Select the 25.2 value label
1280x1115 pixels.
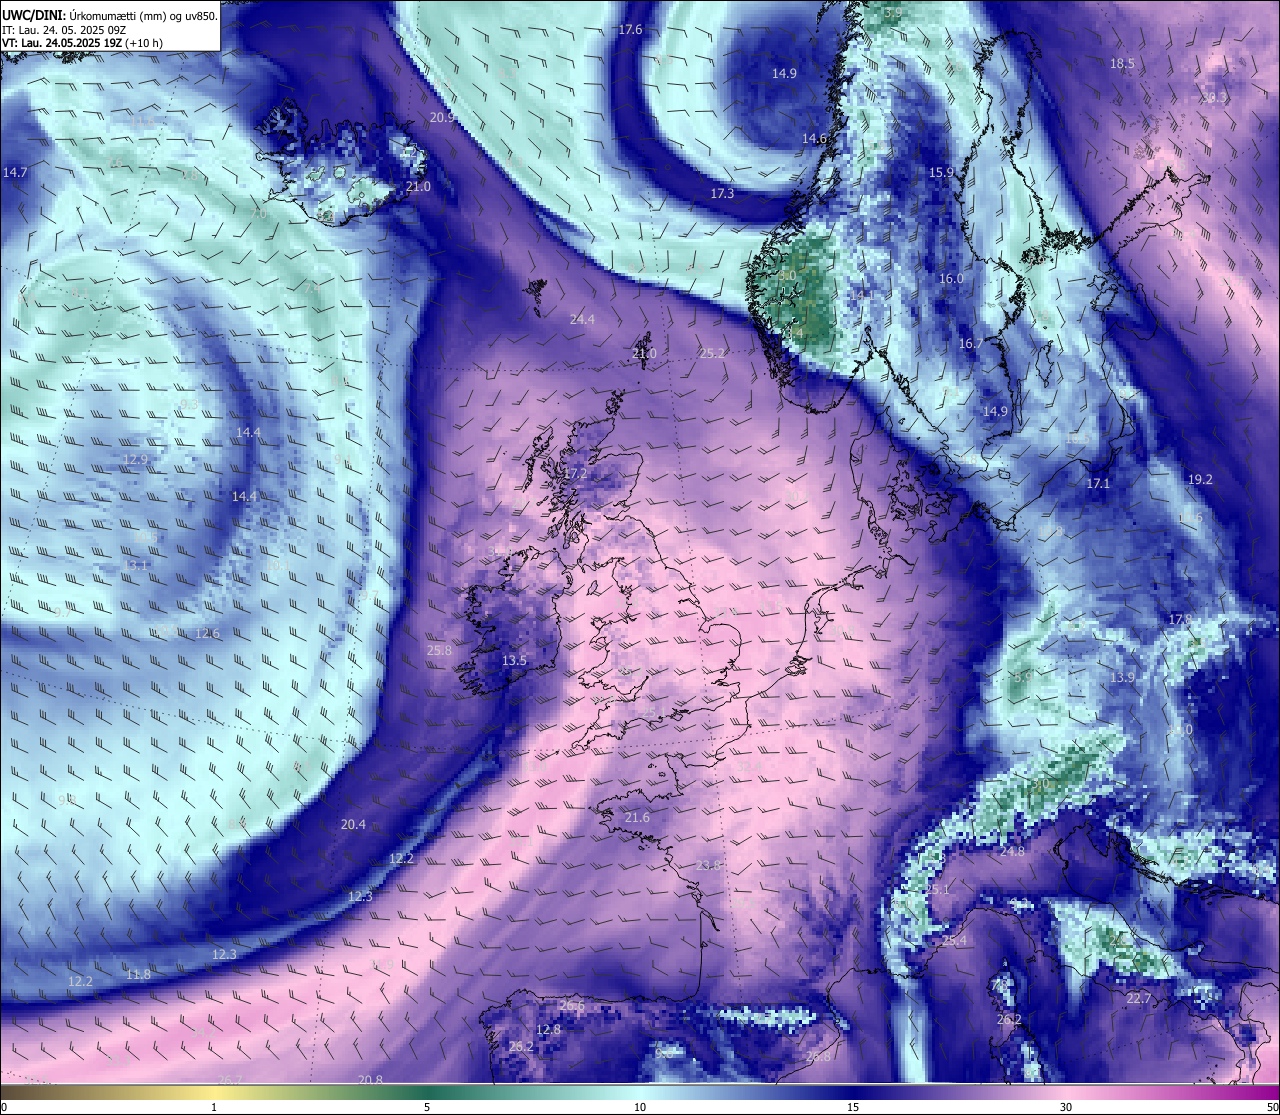tap(712, 354)
